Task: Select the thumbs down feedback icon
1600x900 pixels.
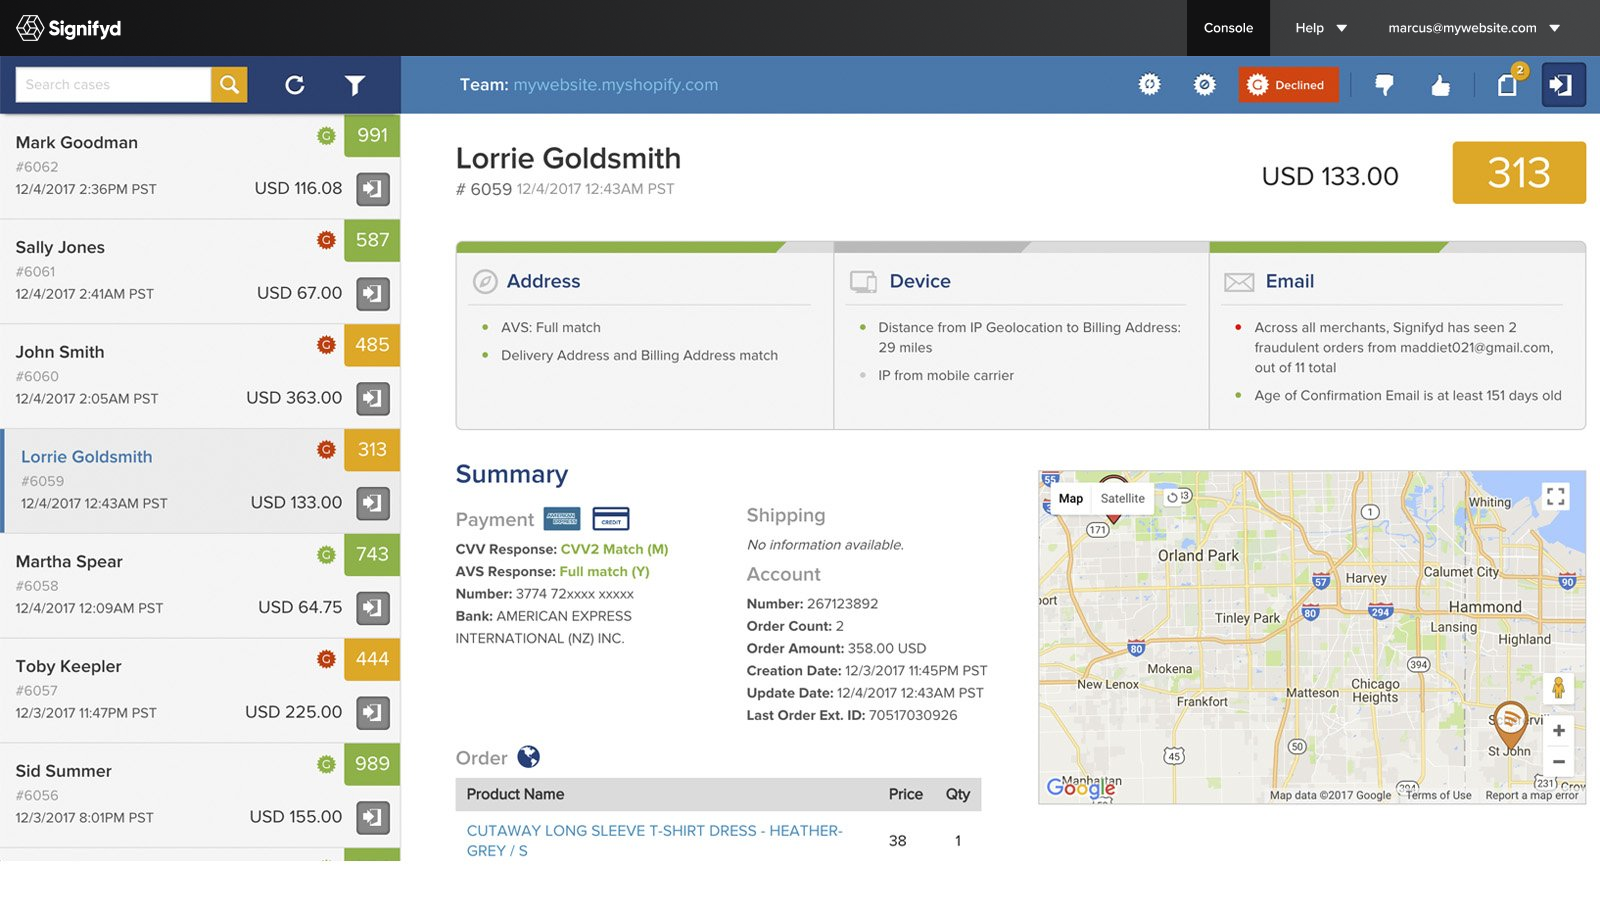Action: click(x=1385, y=85)
